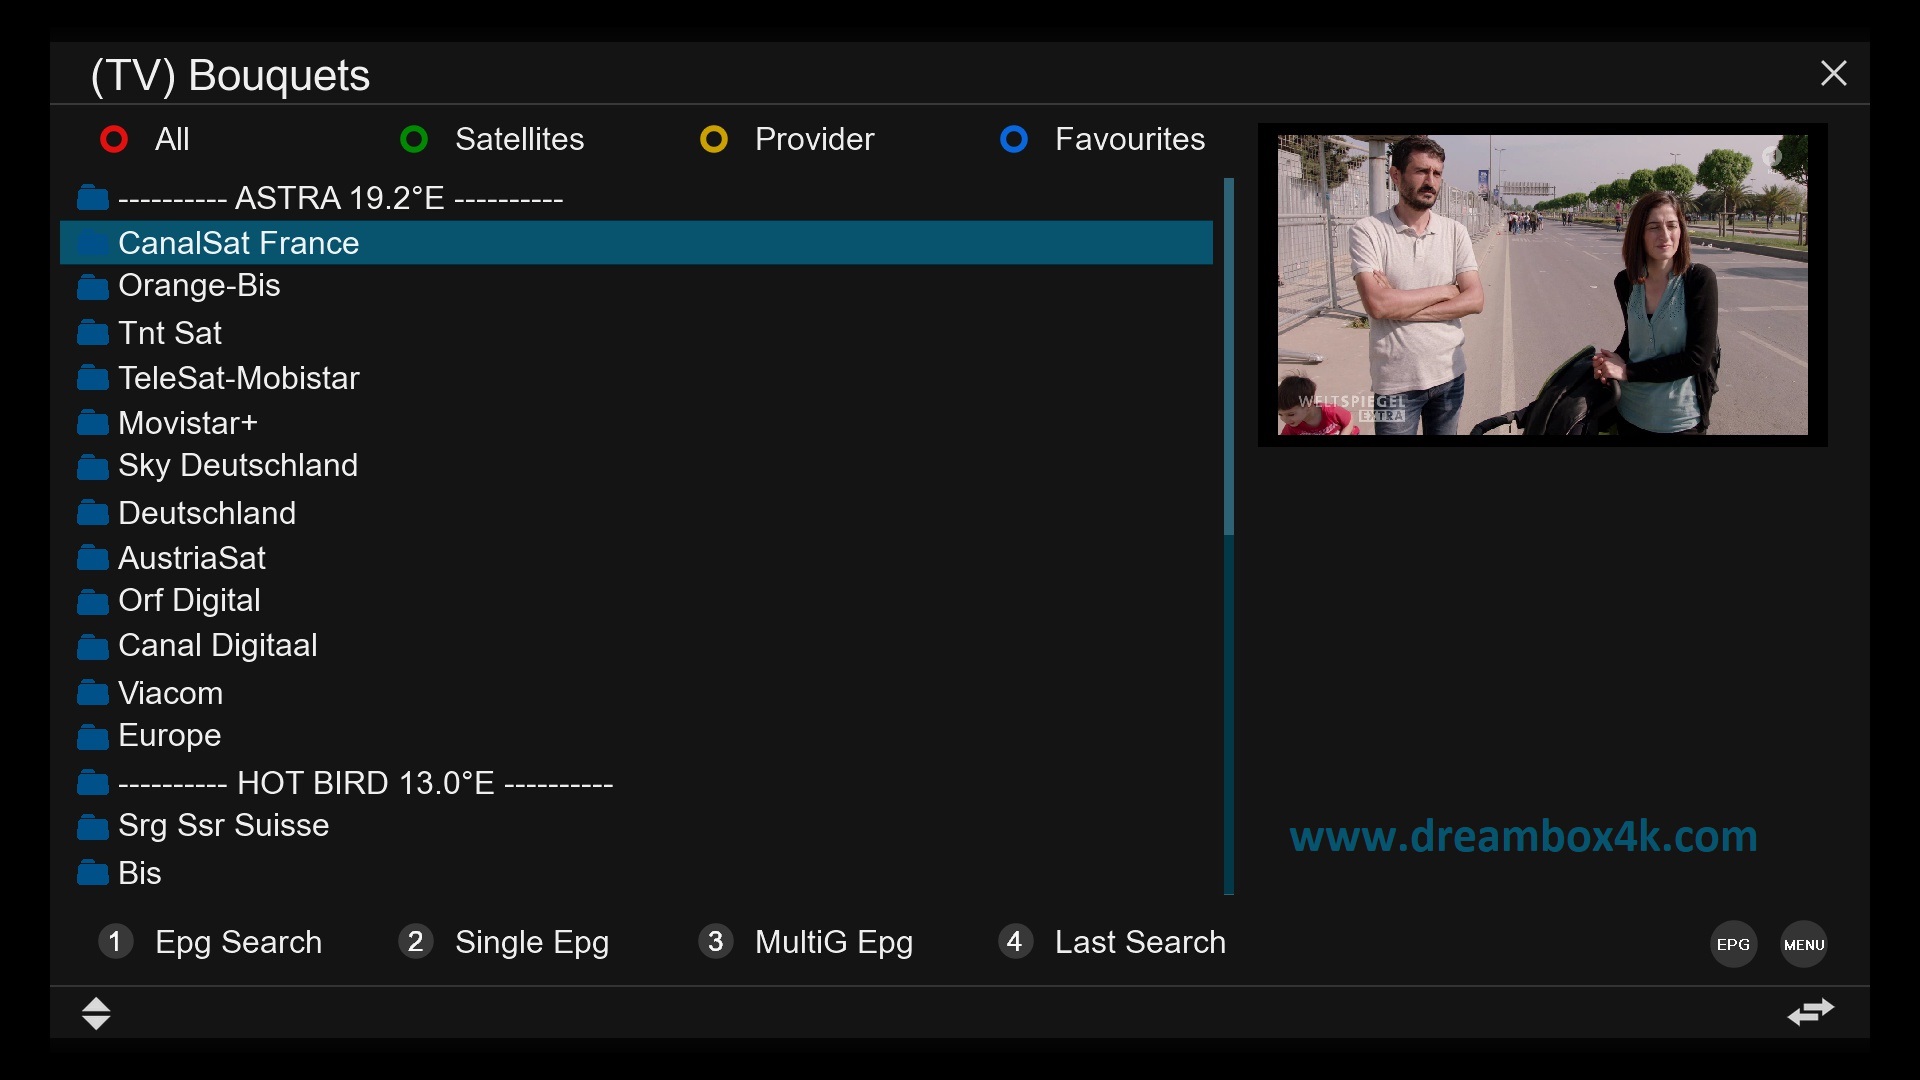Open Last Search
This screenshot has width=1920, height=1080.
[1140, 942]
